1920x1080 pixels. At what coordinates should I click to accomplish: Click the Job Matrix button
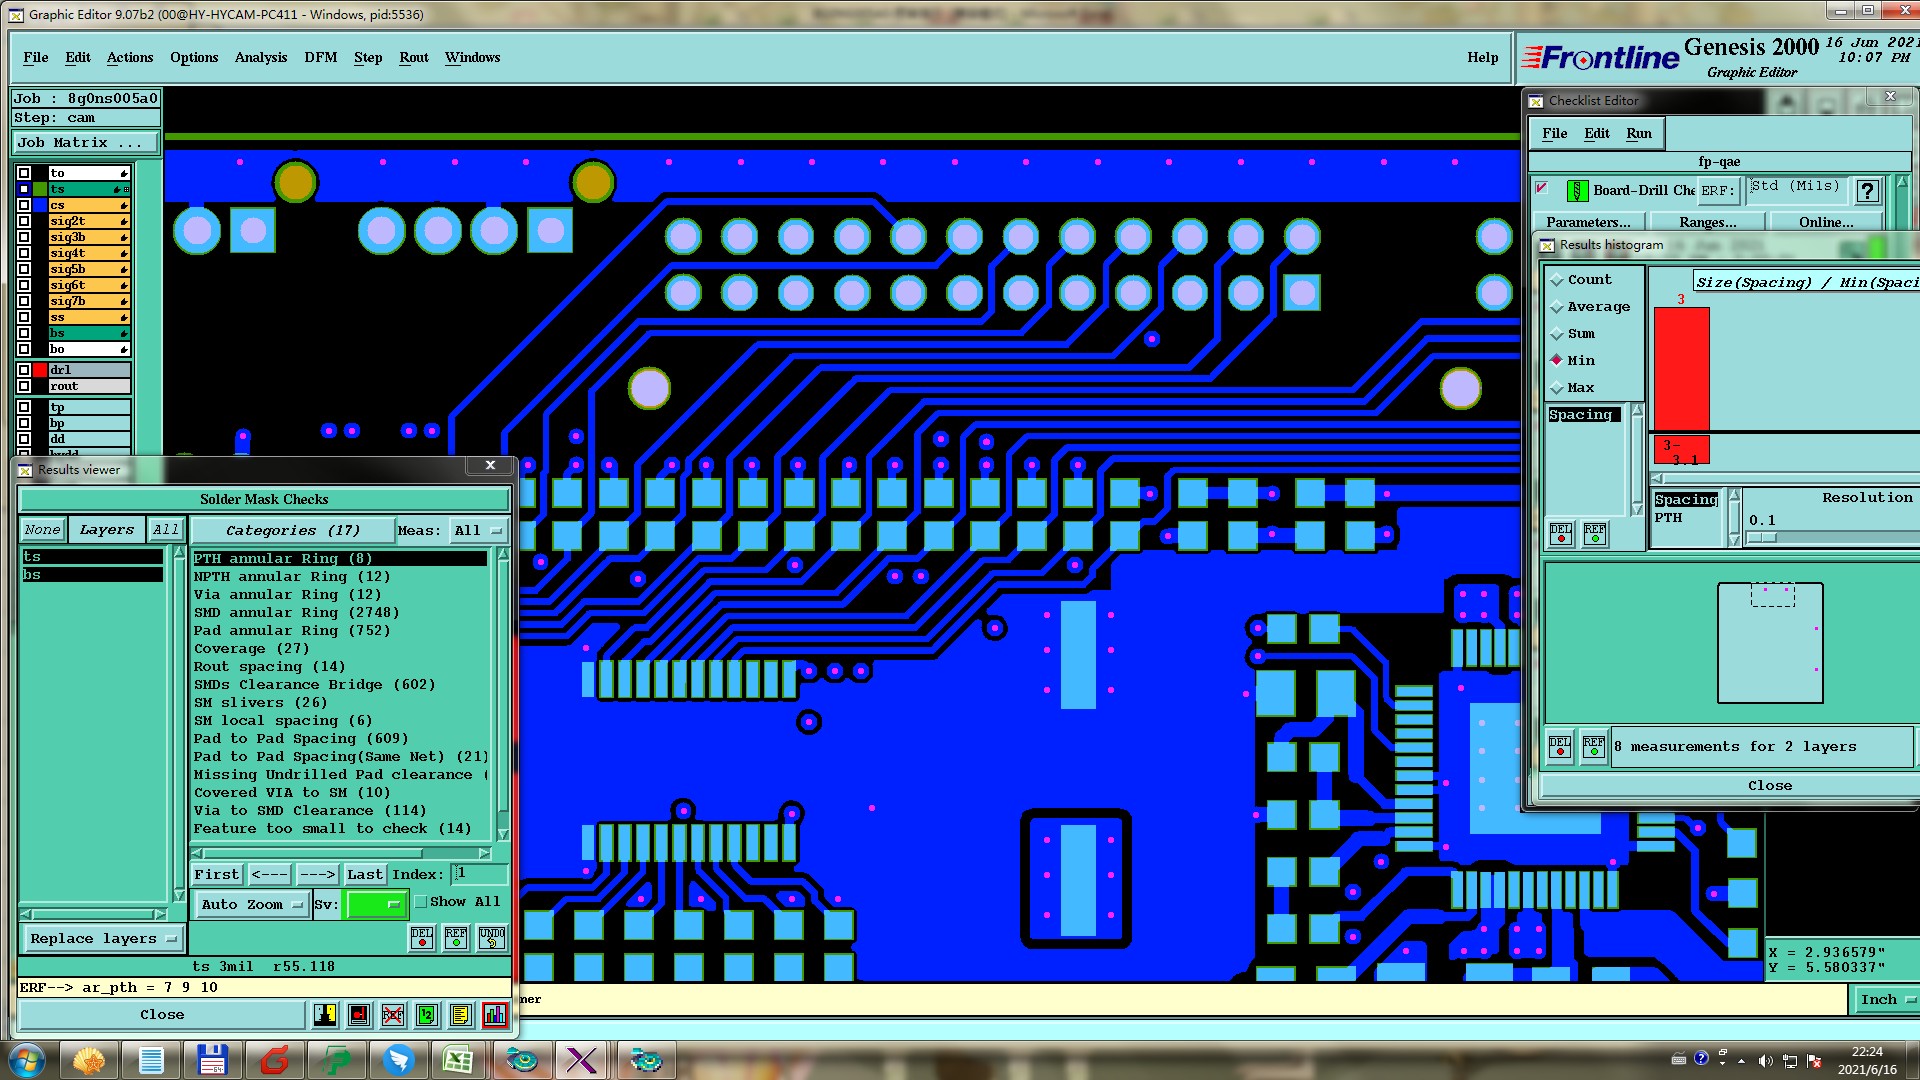86,143
